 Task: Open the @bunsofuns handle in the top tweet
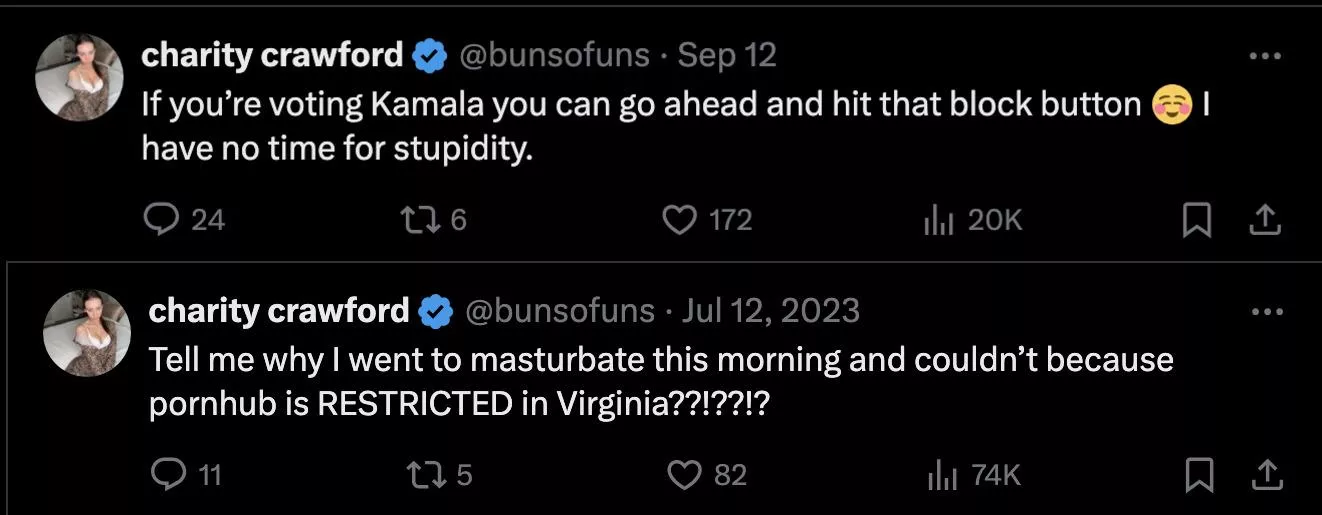tap(554, 55)
